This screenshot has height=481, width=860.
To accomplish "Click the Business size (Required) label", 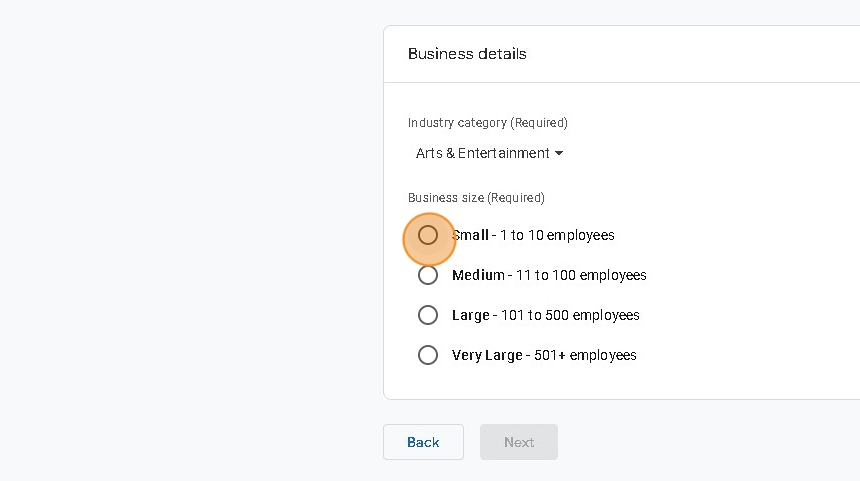I will coord(476,198).
